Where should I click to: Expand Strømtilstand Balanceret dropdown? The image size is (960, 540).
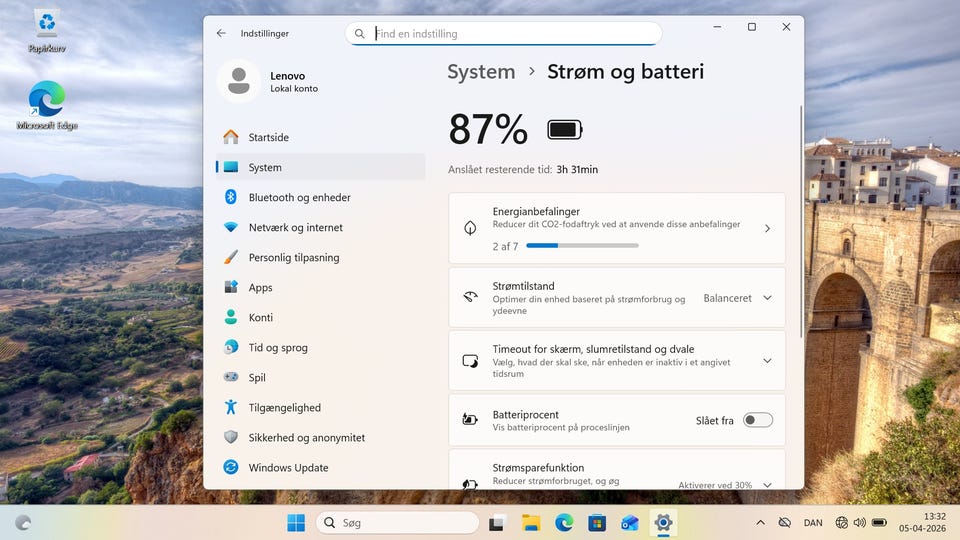[738, 298]
